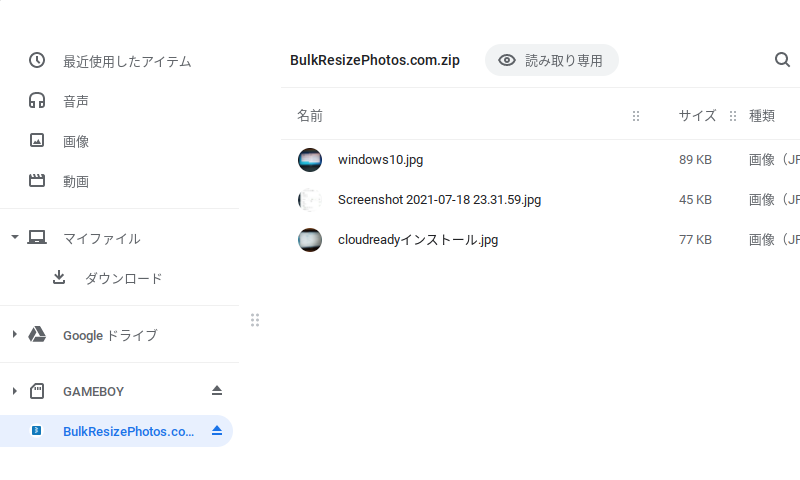Sort files by size column
Viewport: 800px width, 480px height.
point(697,116)
